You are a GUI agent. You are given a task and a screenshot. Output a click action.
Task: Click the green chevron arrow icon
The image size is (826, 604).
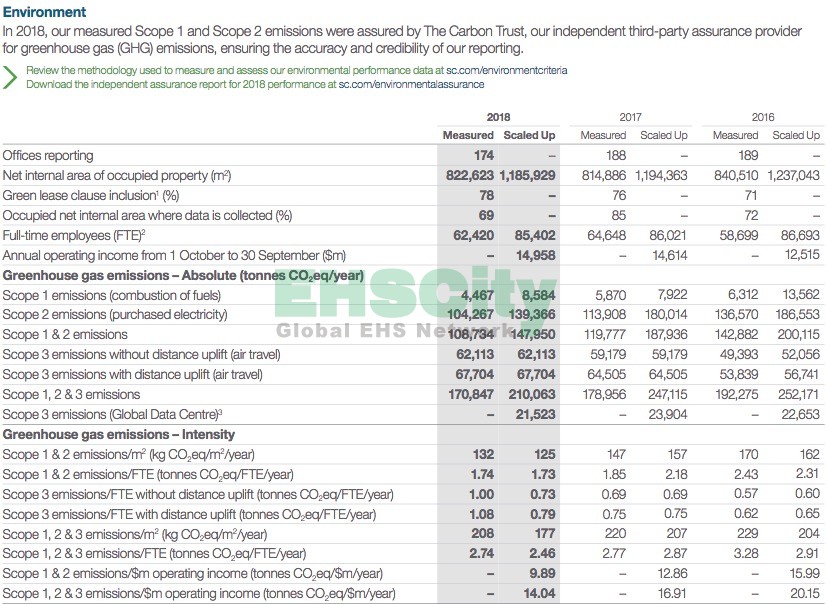pyautogui.click(x=10, y=77)
